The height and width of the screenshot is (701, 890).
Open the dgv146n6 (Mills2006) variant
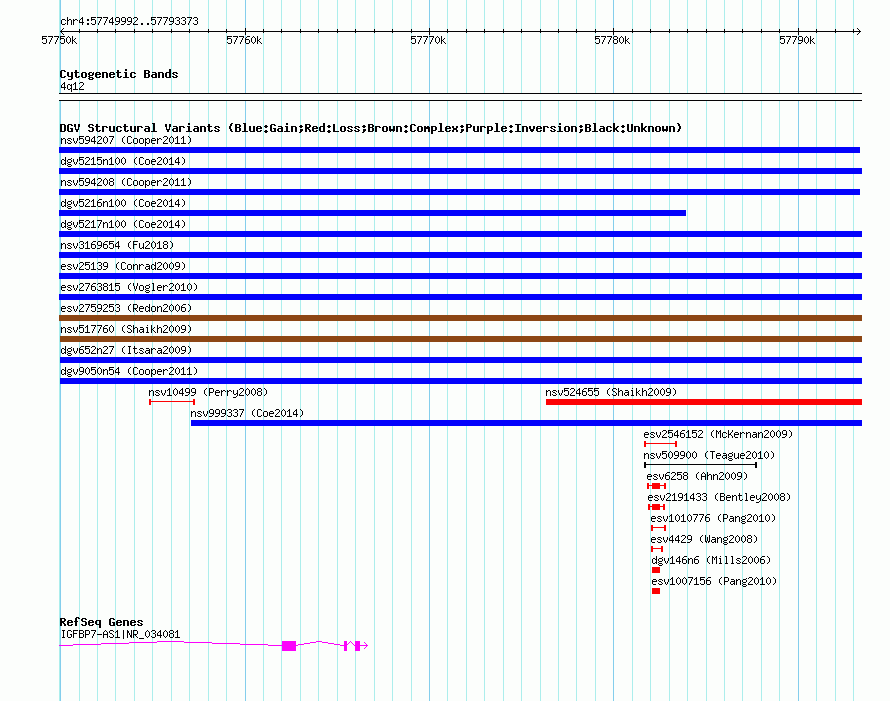(711, 560)
